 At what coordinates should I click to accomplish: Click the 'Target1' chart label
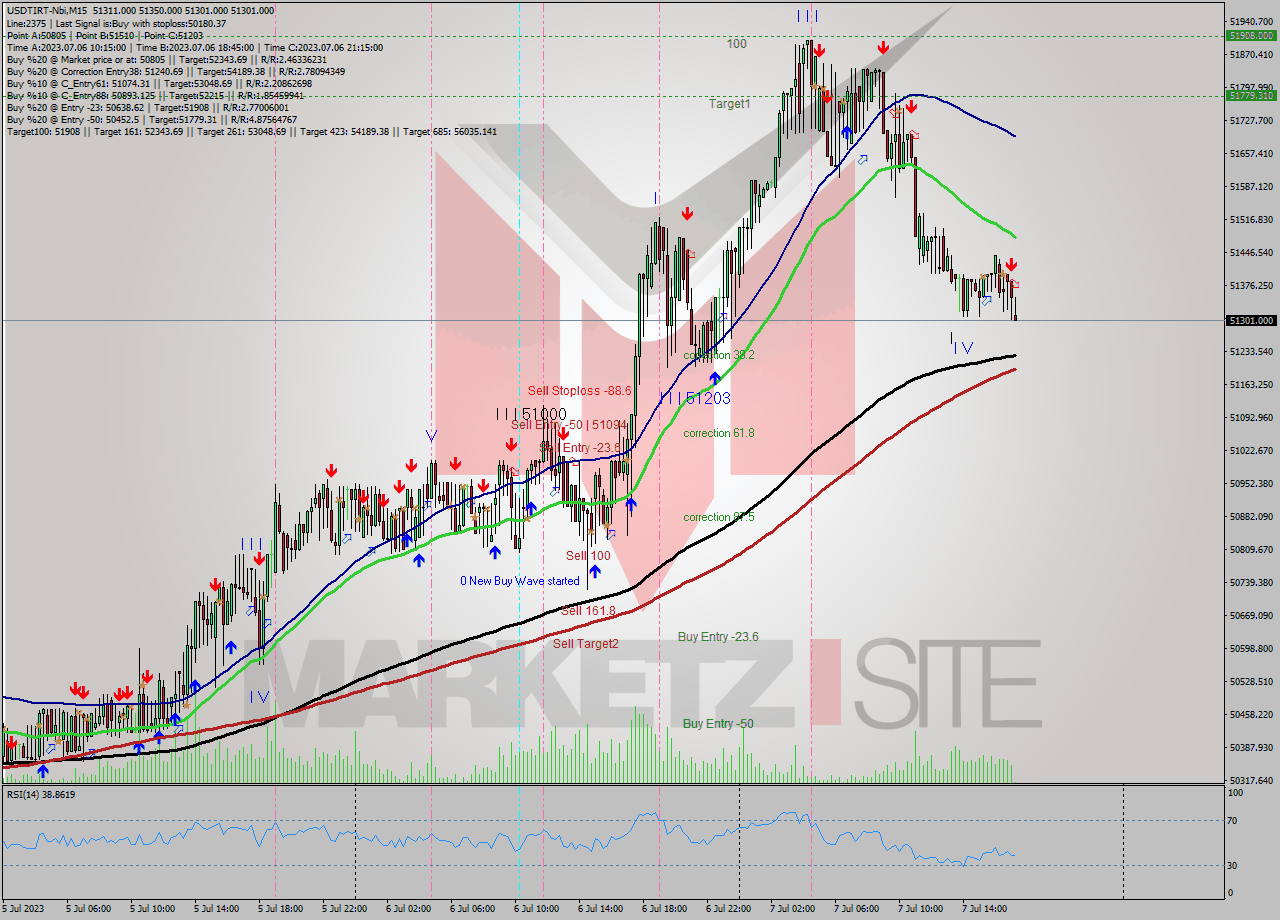pyautogui.click(x=729, y=104)
